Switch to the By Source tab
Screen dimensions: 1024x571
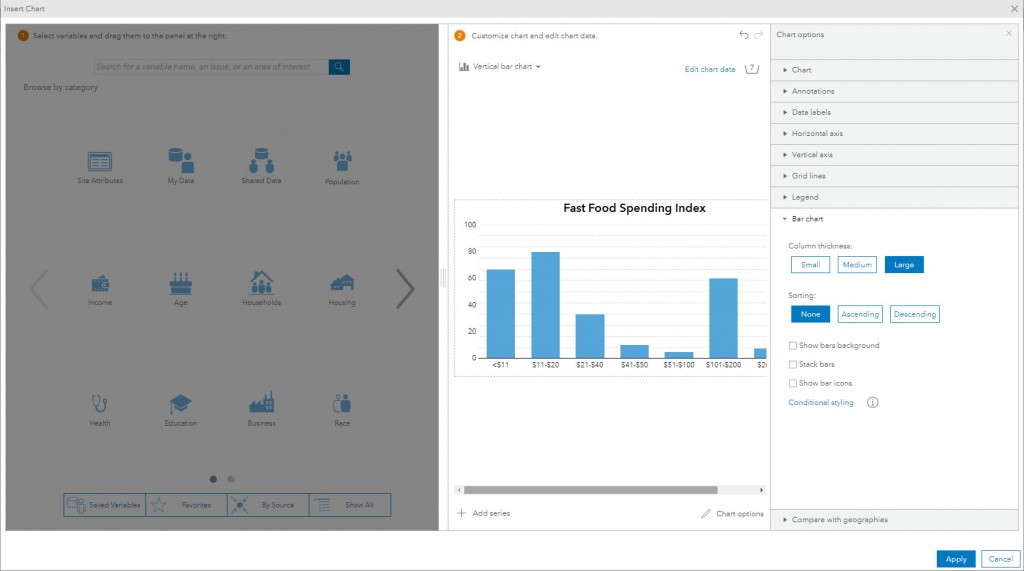[268, 505]
